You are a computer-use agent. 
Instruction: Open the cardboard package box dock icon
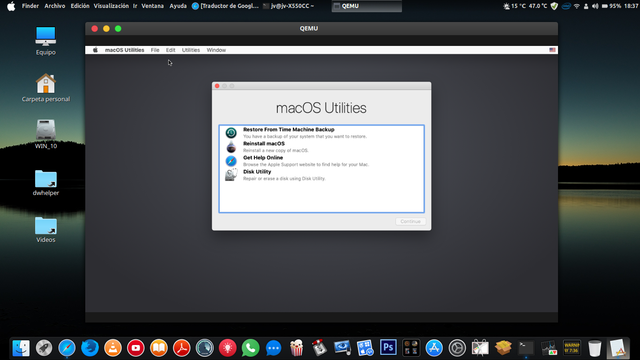coord(503,348)
